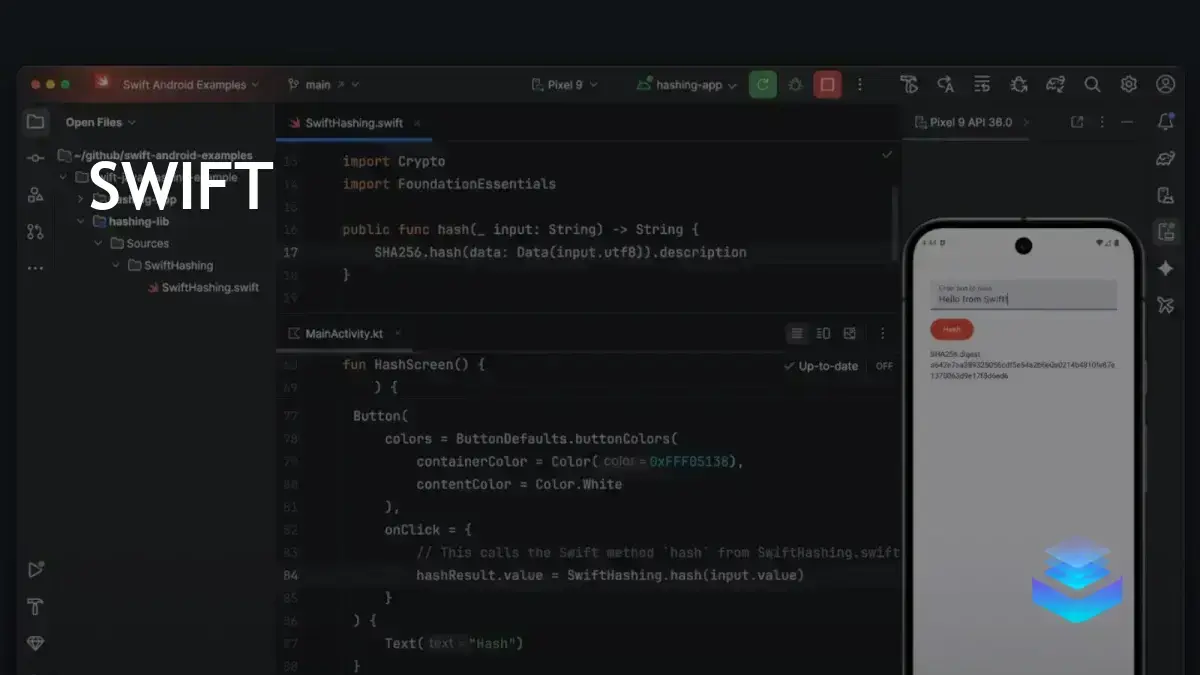
Task: Open the Pixel 9 device selector
Action: [x=563, y=85]
